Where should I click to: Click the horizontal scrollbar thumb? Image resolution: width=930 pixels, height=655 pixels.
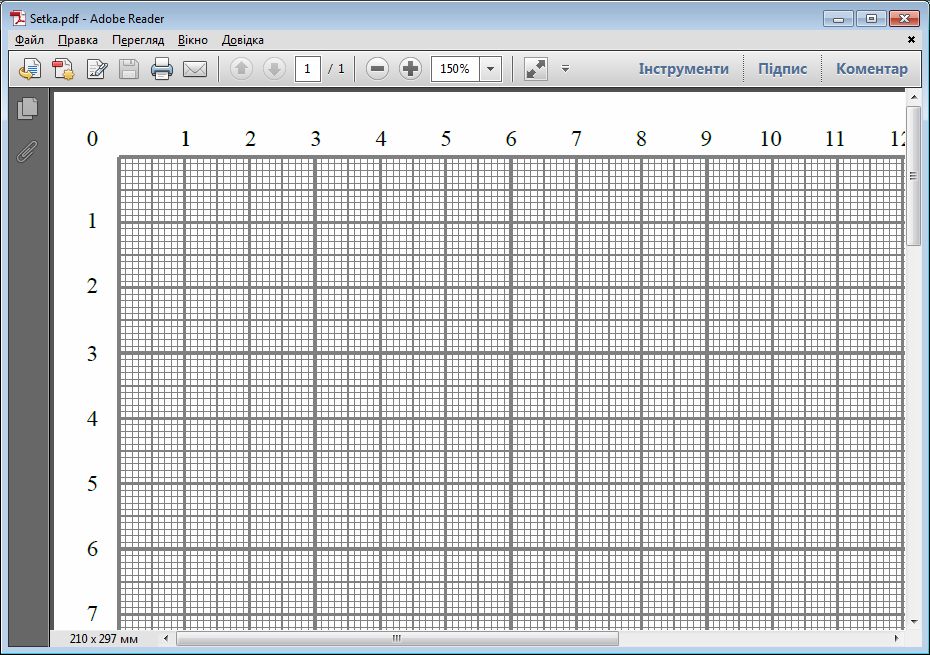(x=397, y=638)
